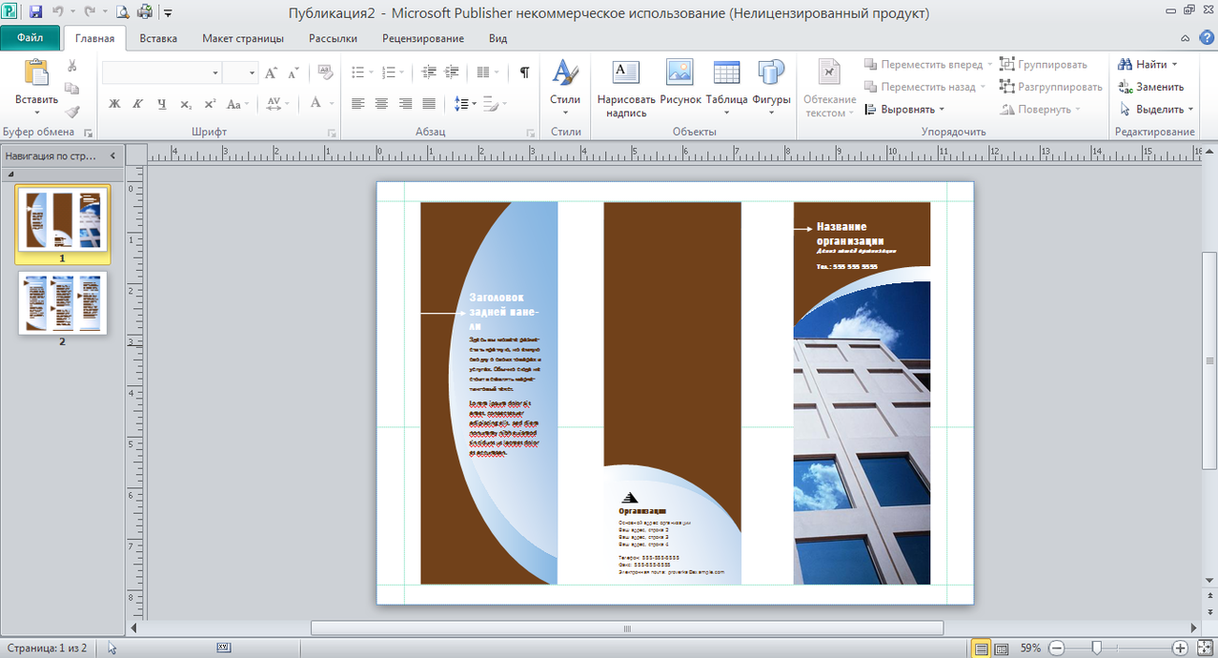Show paragraph marks with the pilcrow icon

click(524, 73)
